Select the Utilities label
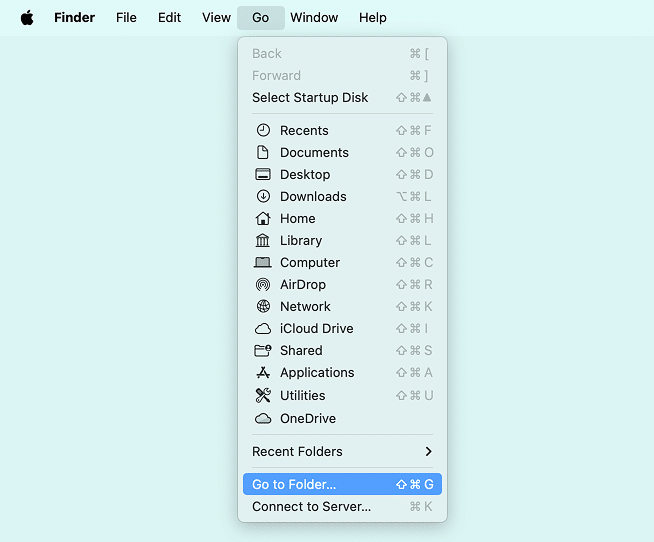The width and height of the screenshot is (654, 542). pyautogui.click(x=302, y=396)
